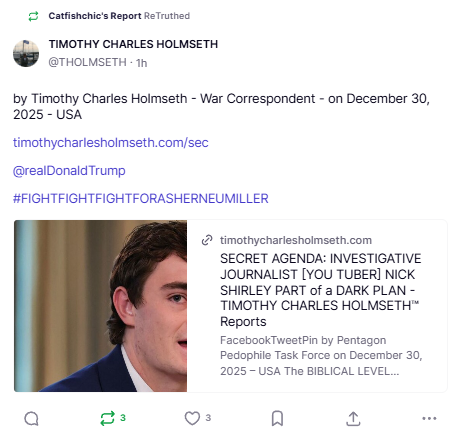
Task: Click the ReTruthed arrows icon at top
Action: coord(33,16)
